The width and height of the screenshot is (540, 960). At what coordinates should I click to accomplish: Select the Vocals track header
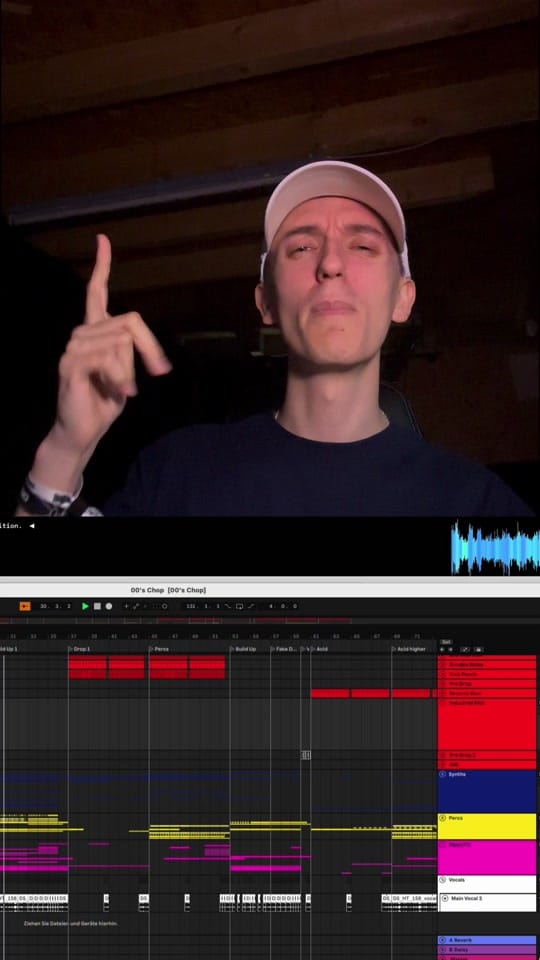(x=487, y=883)
